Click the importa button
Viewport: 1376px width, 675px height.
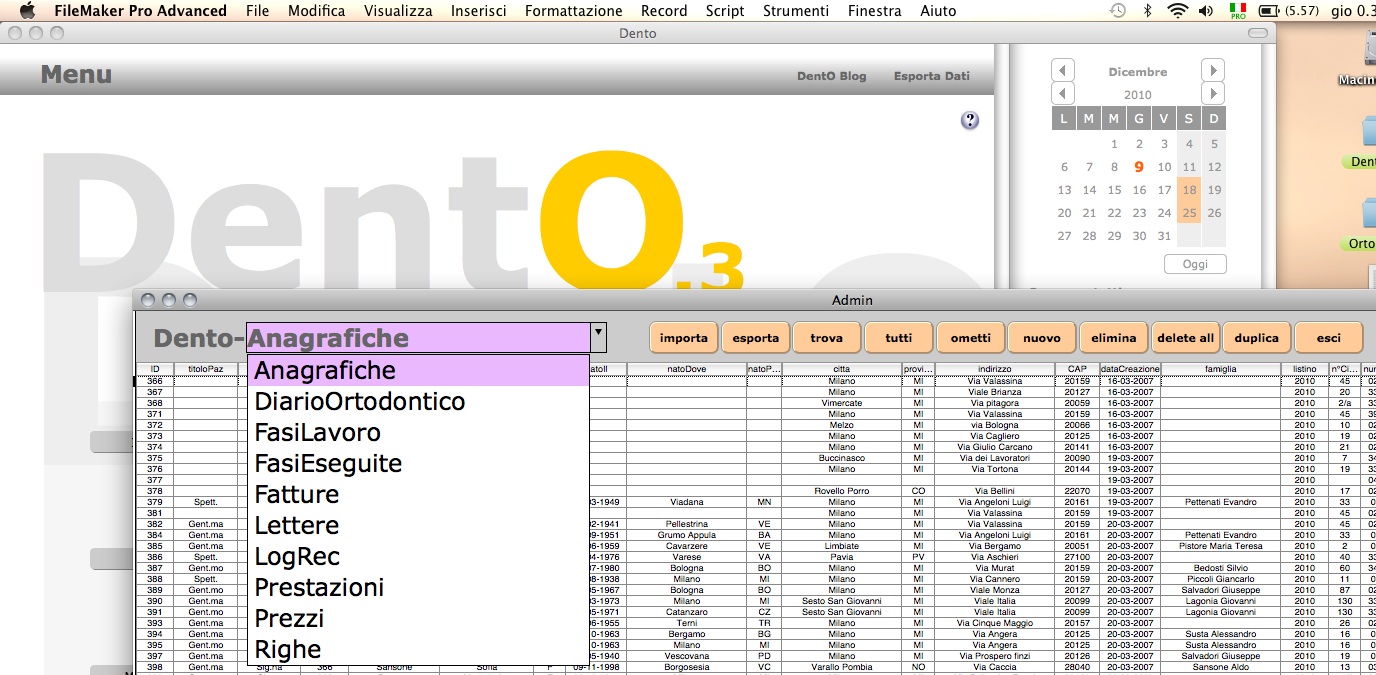(683, 338)
